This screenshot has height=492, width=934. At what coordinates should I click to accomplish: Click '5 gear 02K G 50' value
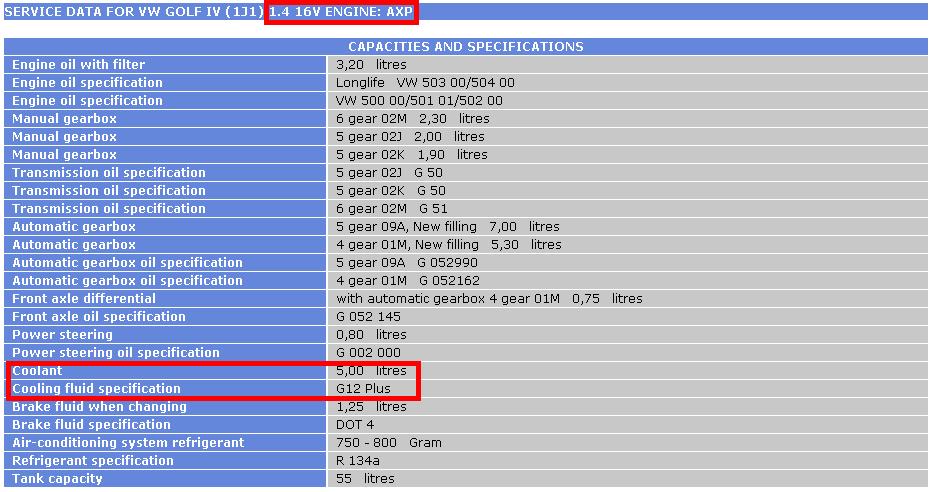pos(391,191)
